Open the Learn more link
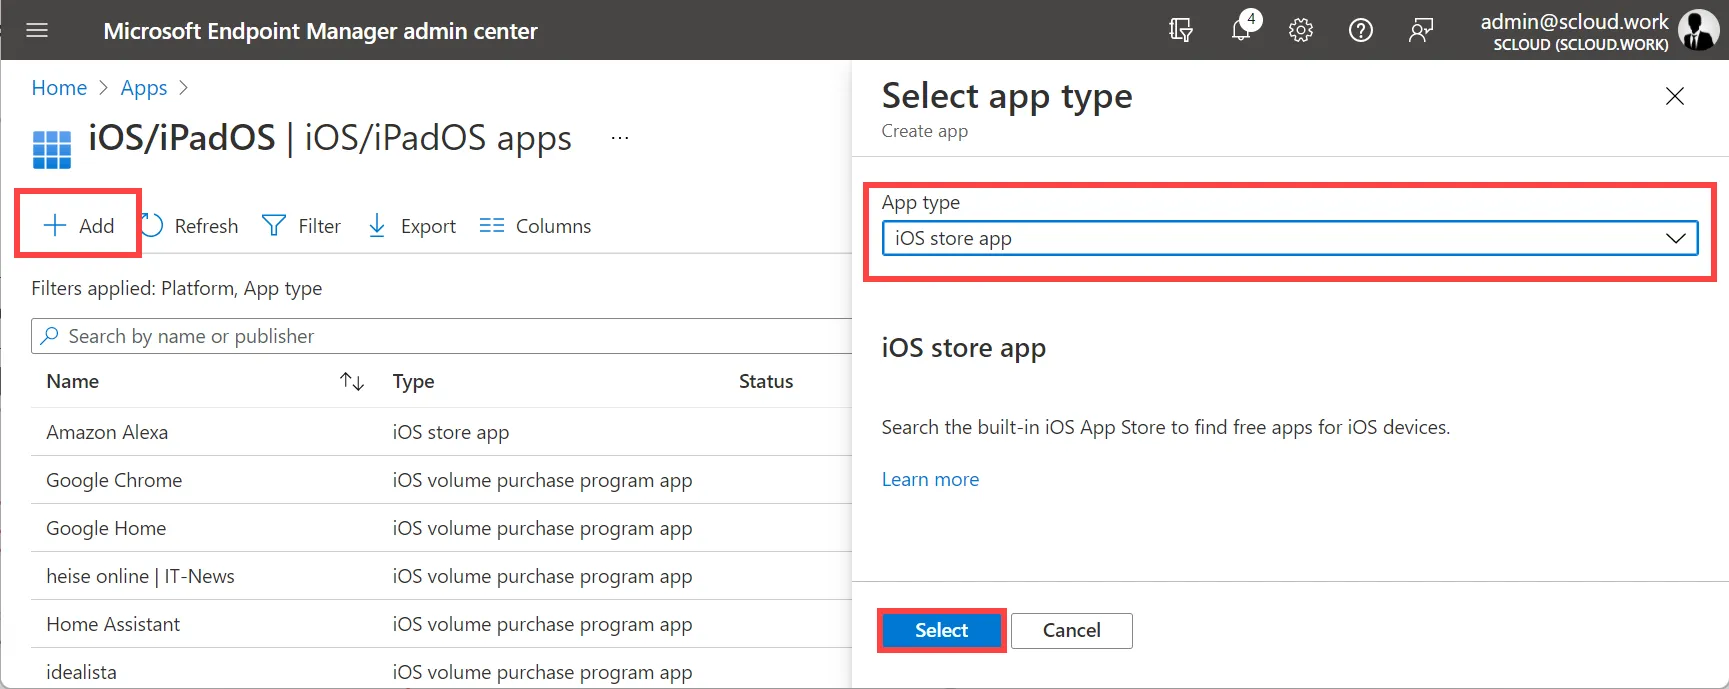This screenshot has width=1729, height=689. tap(930, 479)
